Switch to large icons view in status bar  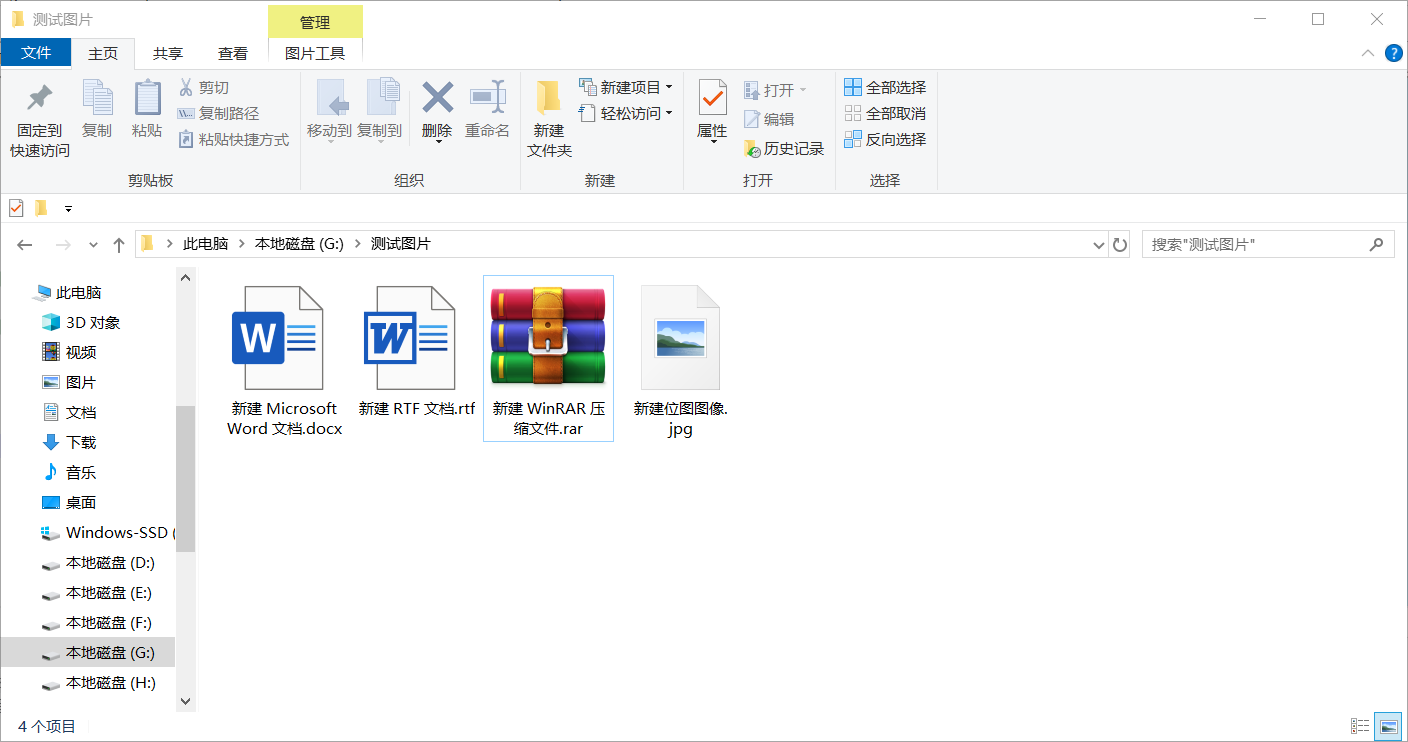coord(1388,726)
